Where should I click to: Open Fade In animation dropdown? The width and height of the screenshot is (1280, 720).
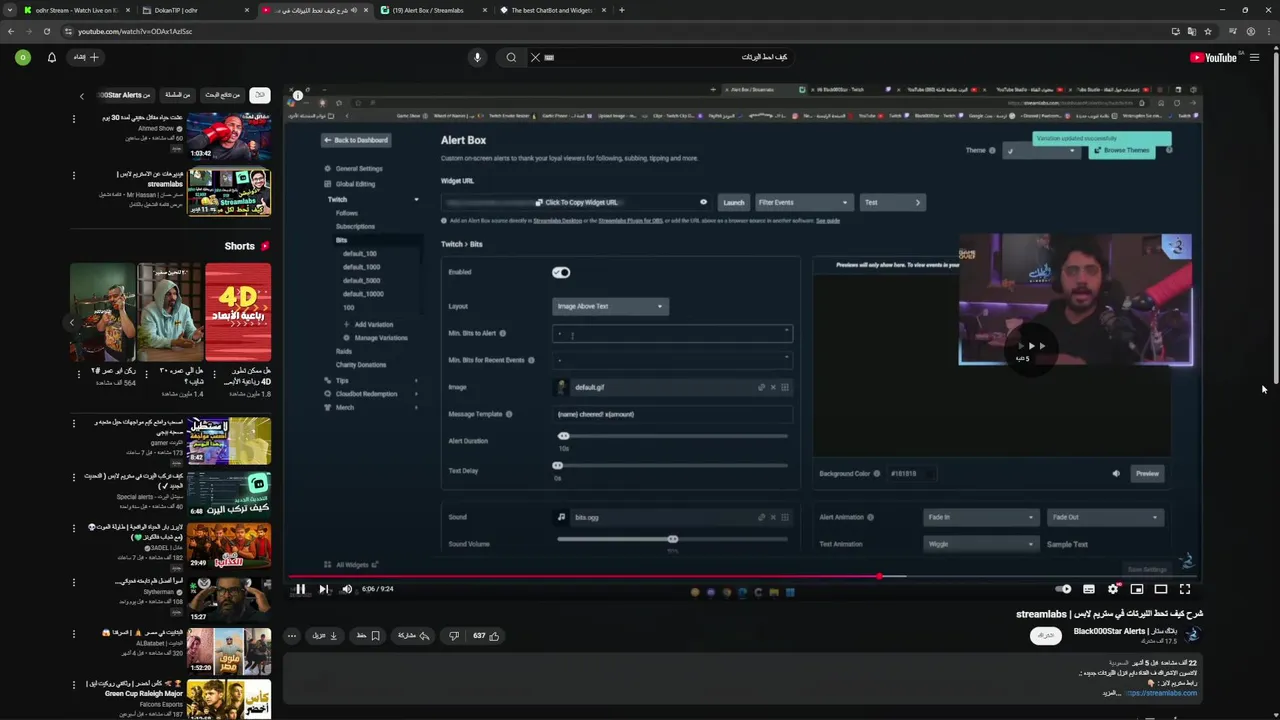coord(981,517)
